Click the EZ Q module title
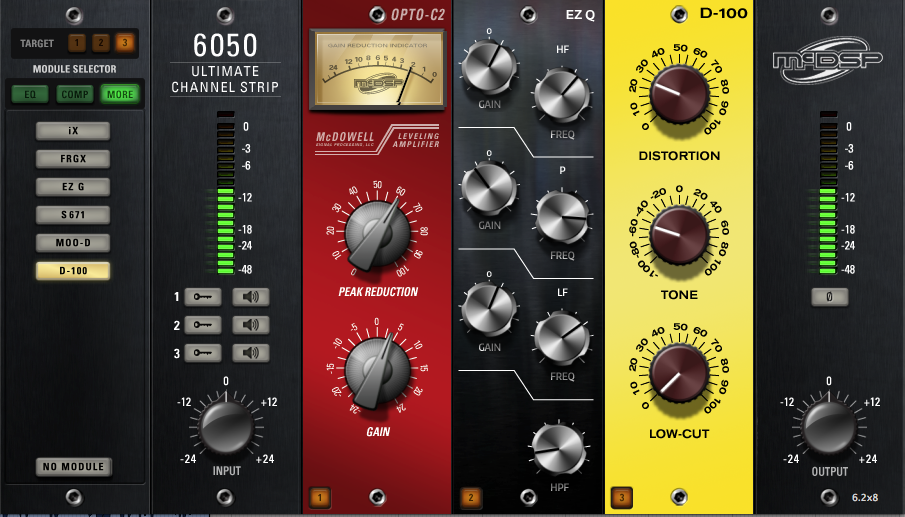The height and width of the screenshot is (517, 905). [580, 15]
